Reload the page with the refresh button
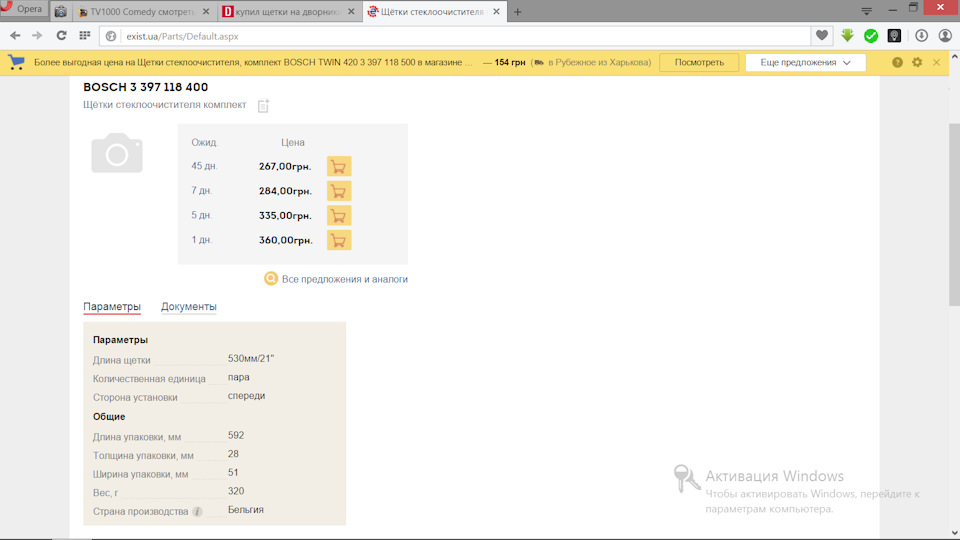The image size is (960, 540). coord(62,35)
